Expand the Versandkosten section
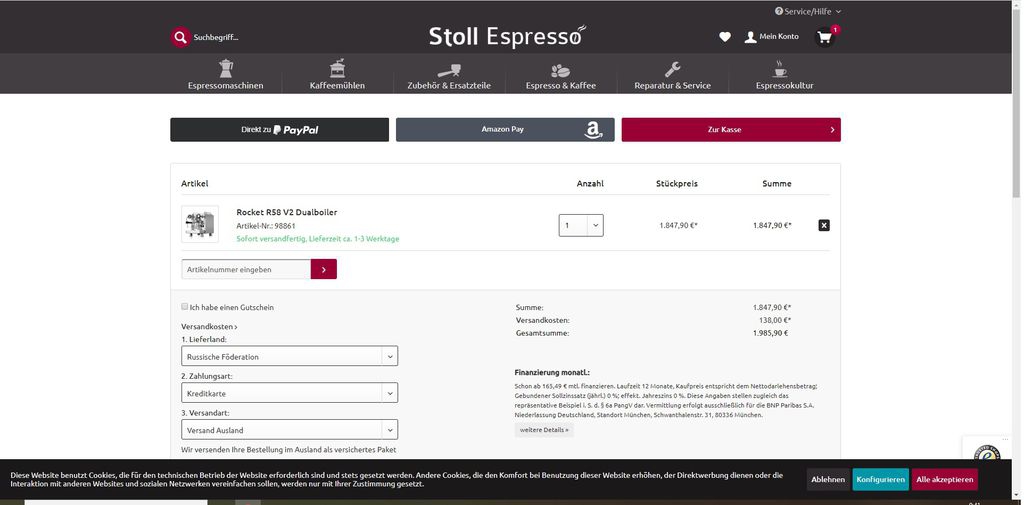The image size is (1024, 505). point(209,326)
